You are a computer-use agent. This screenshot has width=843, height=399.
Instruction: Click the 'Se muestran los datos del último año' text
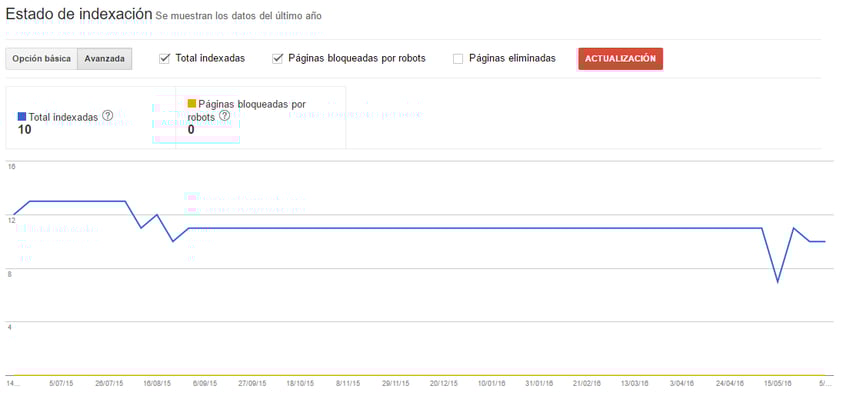click(239, 16)
